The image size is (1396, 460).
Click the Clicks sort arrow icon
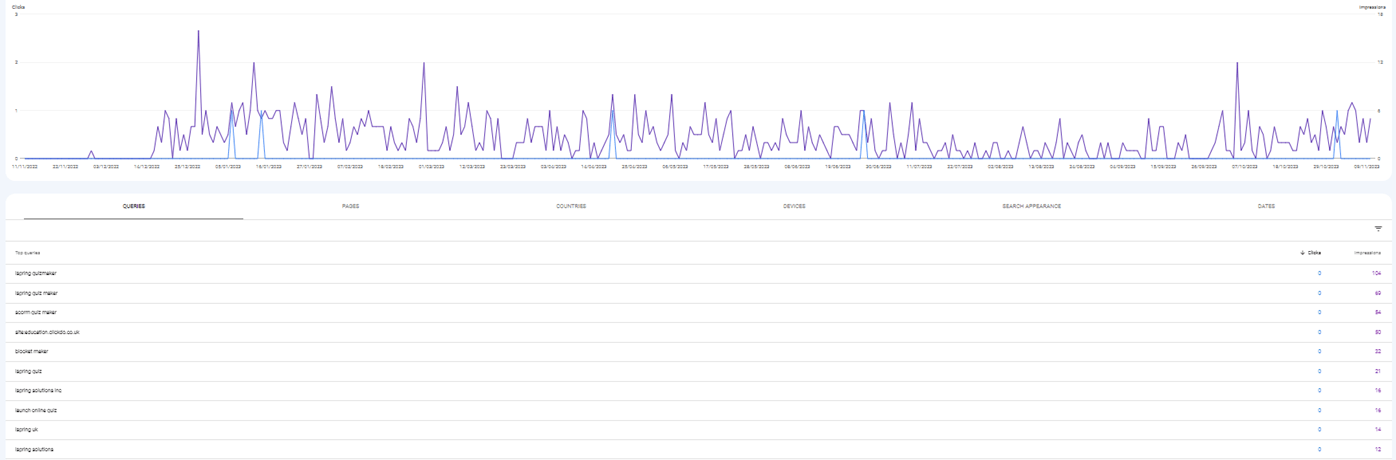(x=1302, y=253)
